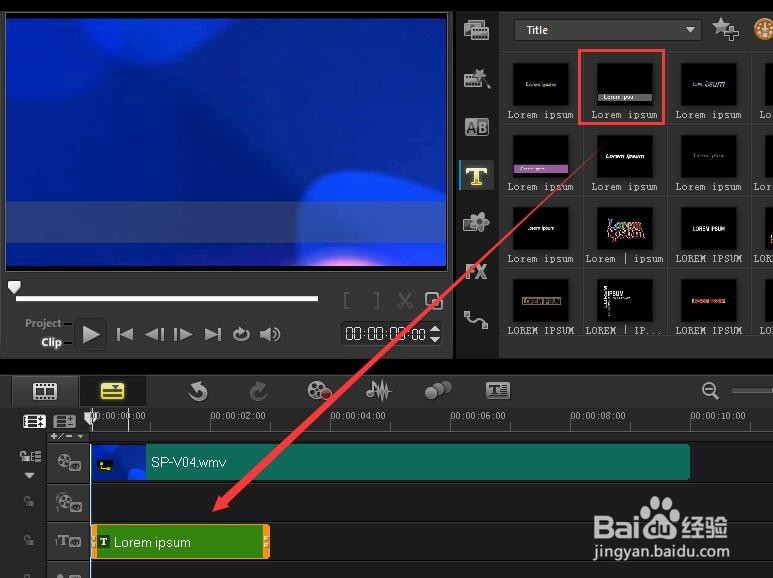Switch to Storyboard View

coord(45,392)
